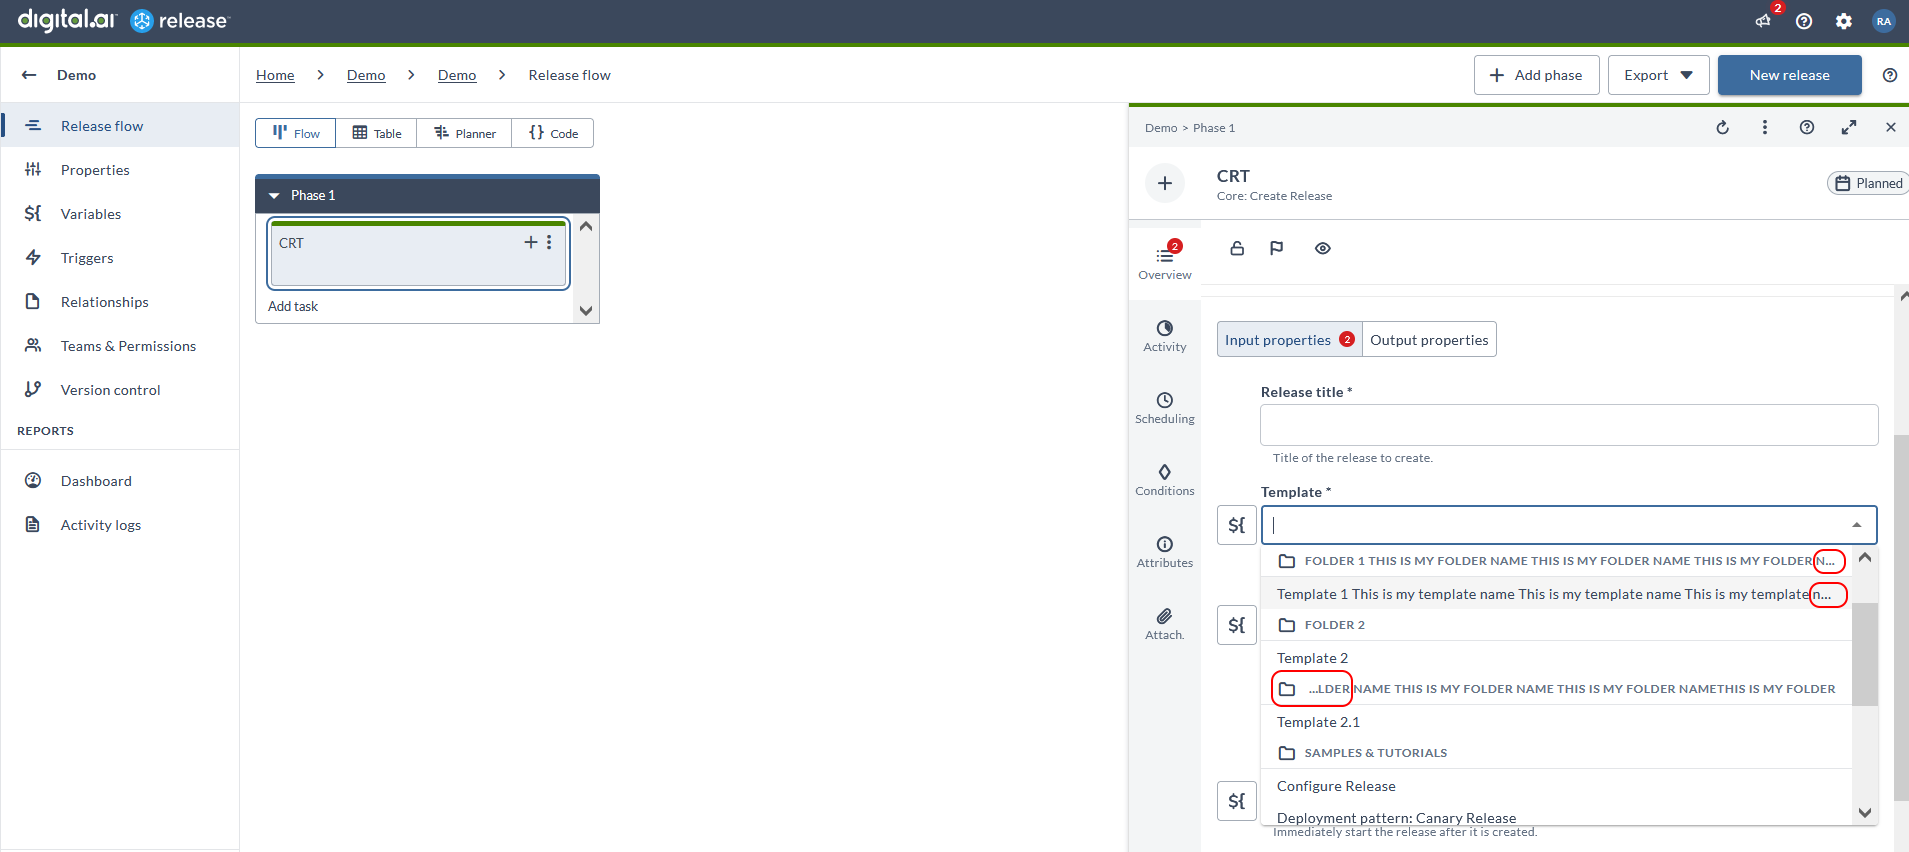Image resolution: width=1909 pixels, height=852 pixels.
Task: Select the long-named Template 1 option
Action: (1557, 594)
